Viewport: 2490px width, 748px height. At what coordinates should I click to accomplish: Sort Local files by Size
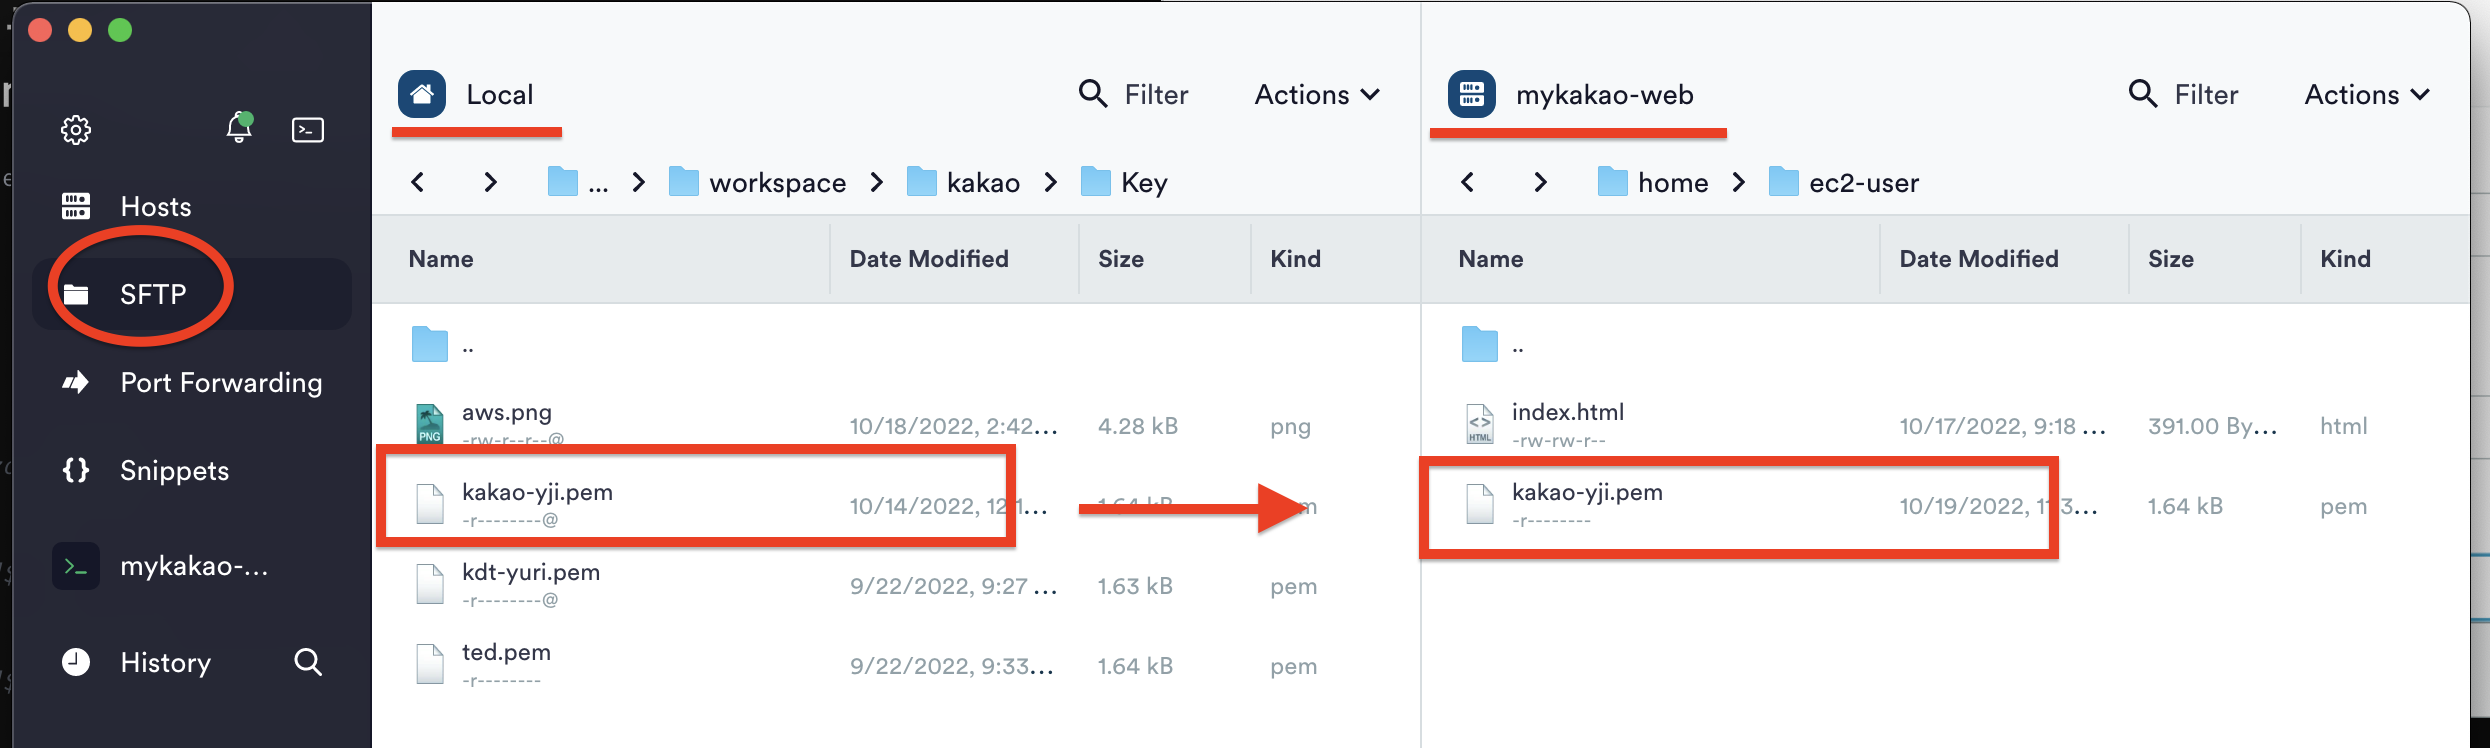(x=1121, y=259)
